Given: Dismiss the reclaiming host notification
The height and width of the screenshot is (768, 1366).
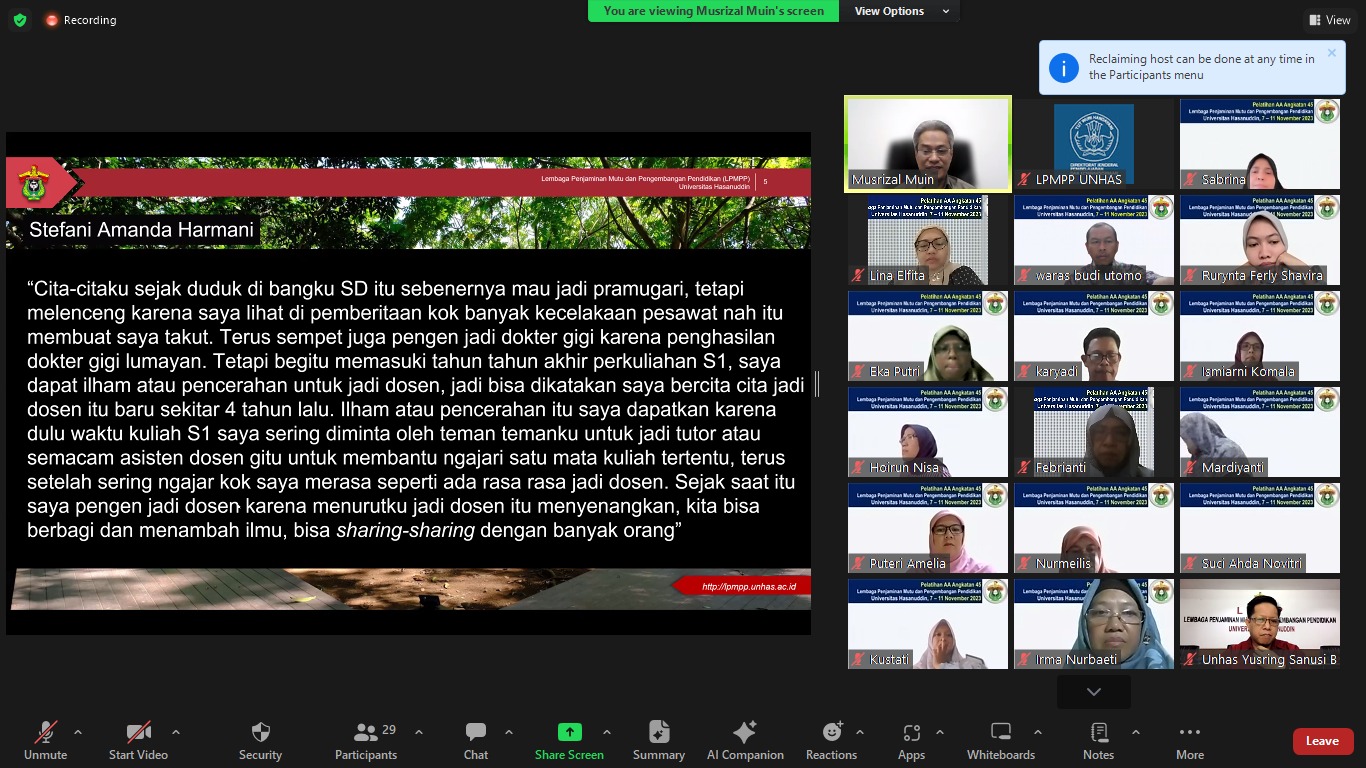Looking at the screenshot, I should pos(1331,53).
